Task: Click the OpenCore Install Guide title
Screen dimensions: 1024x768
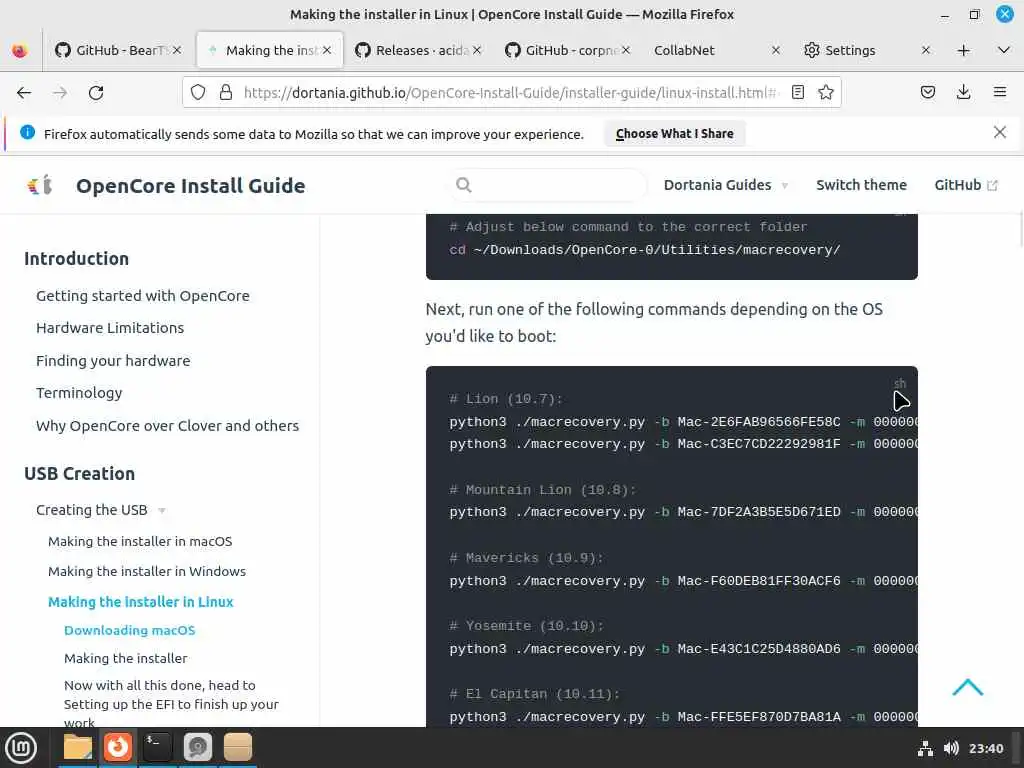Action: pyautogui.click(x=190, y=185)
